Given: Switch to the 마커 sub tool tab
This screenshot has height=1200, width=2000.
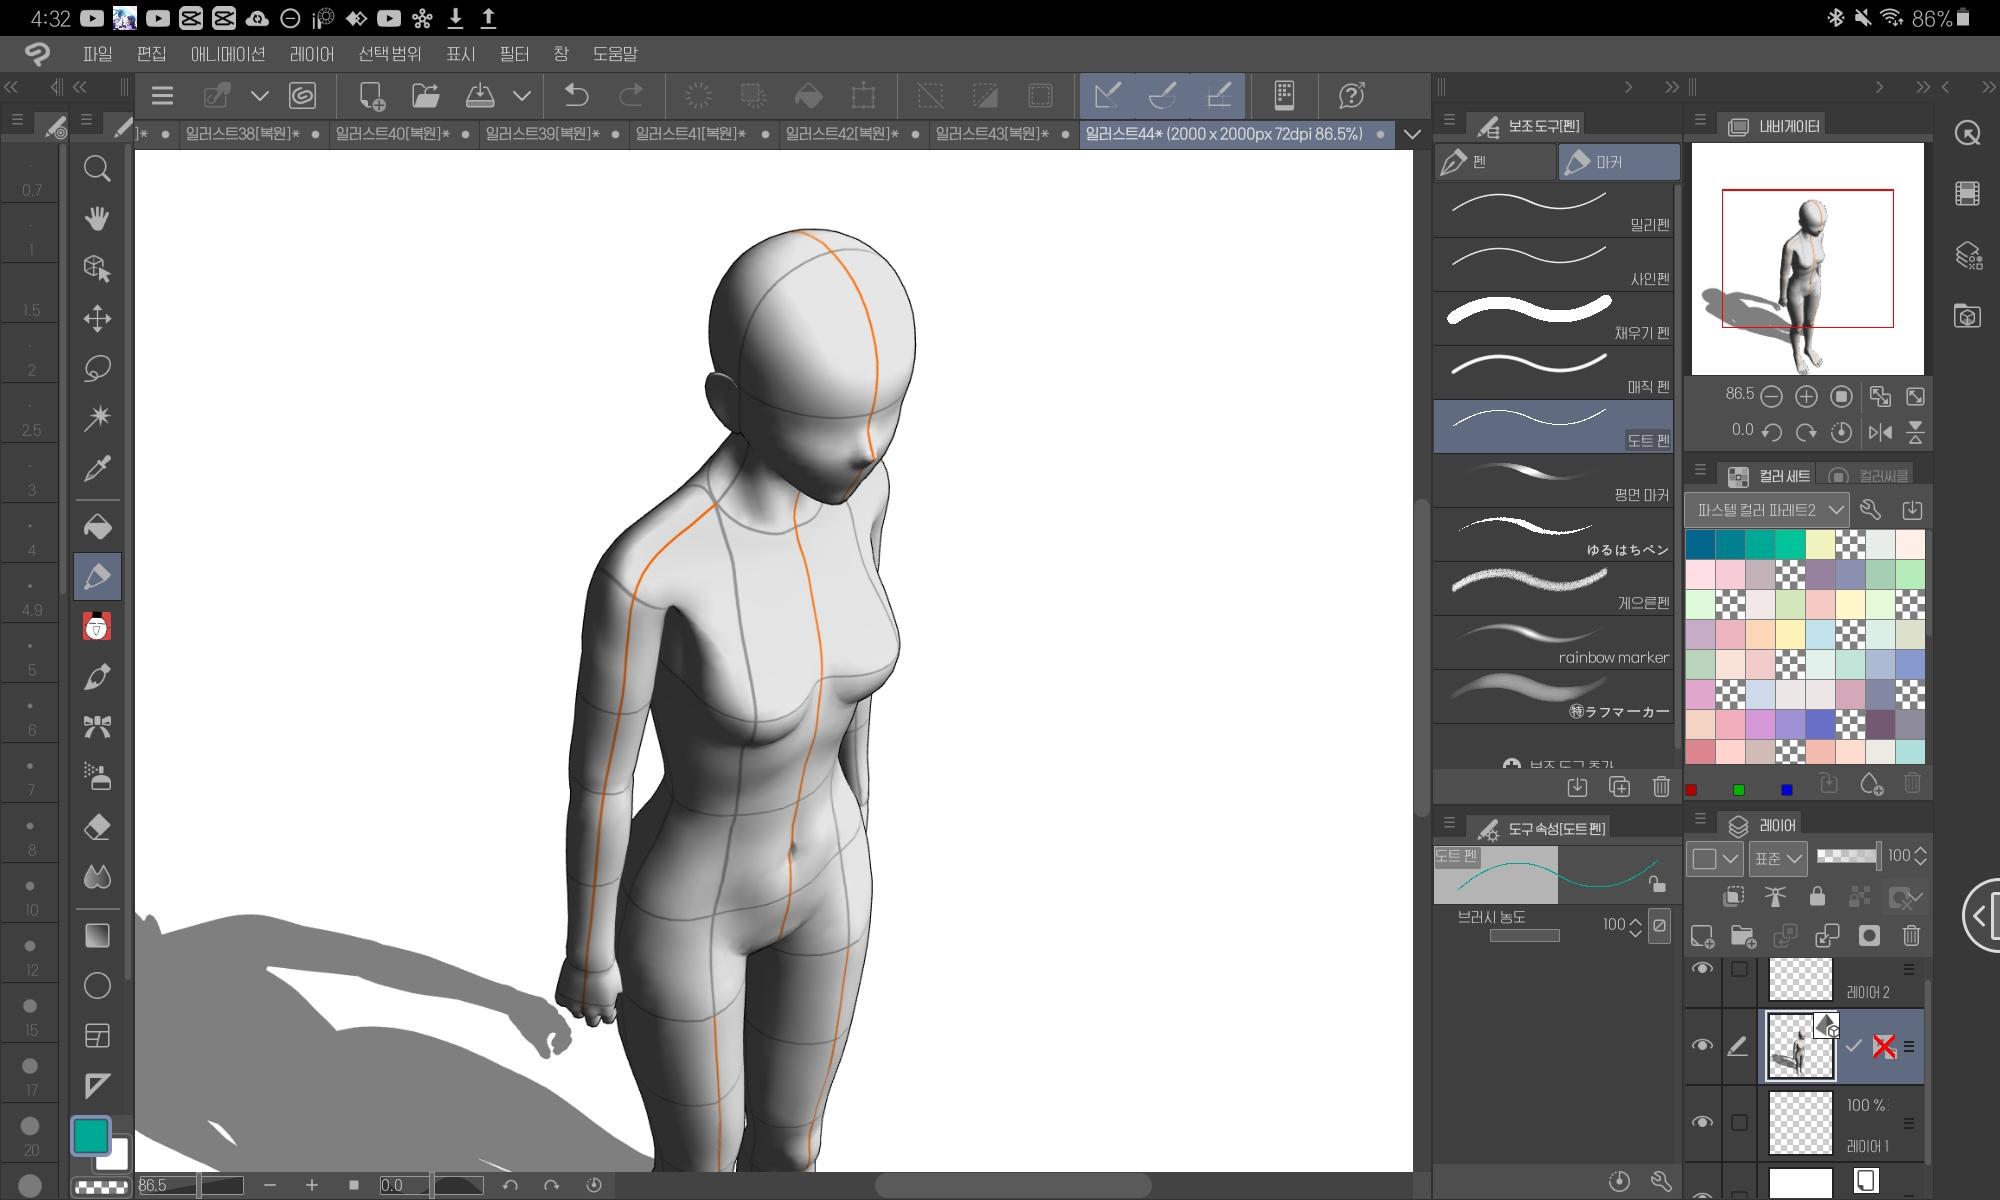Looking at the screenshot, I should click(1619, 162).
